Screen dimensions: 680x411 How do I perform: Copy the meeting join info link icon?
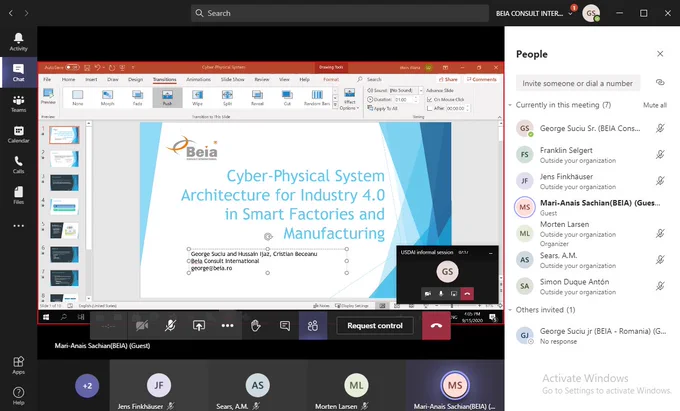pyautogui.click(x=660, y=82)
